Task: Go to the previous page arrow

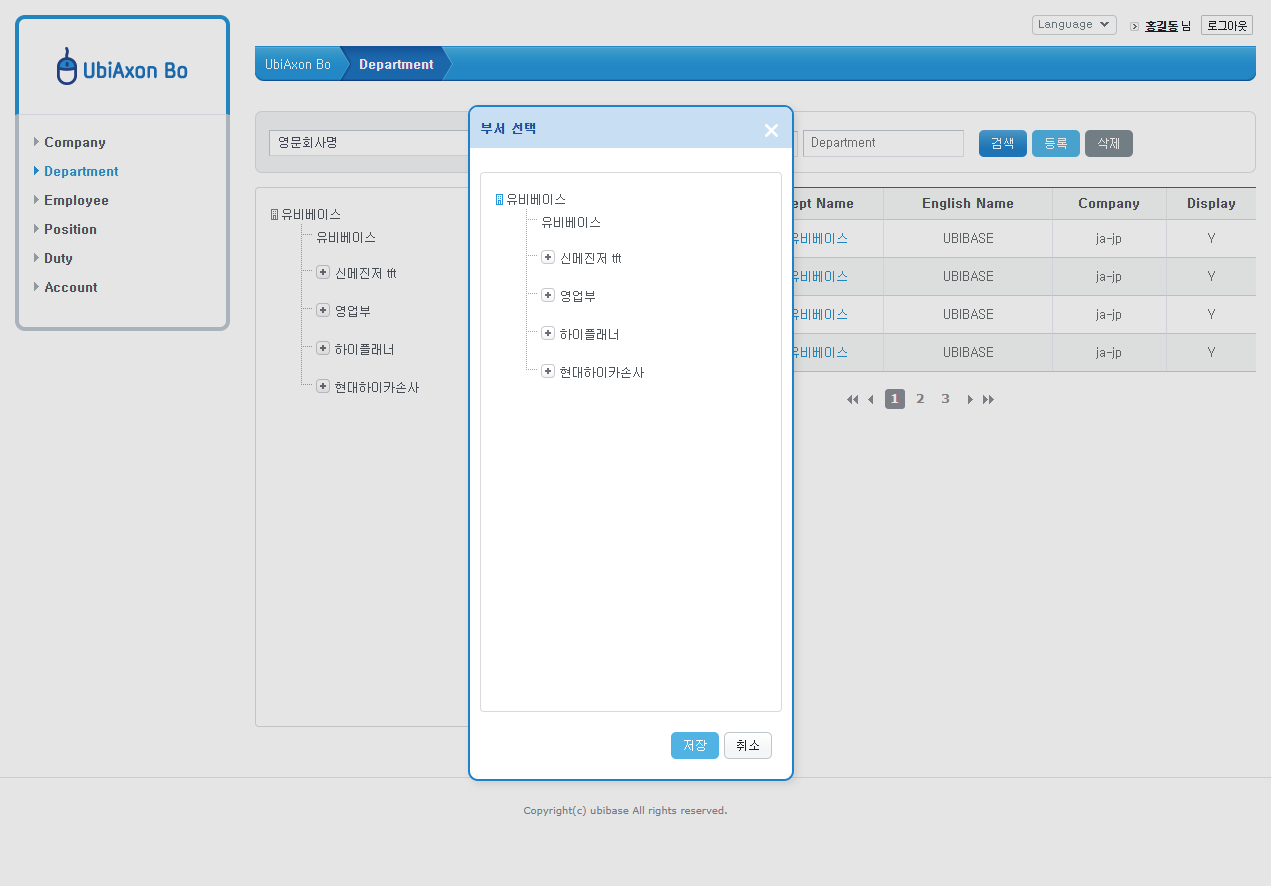Action: tap(870, 400)
